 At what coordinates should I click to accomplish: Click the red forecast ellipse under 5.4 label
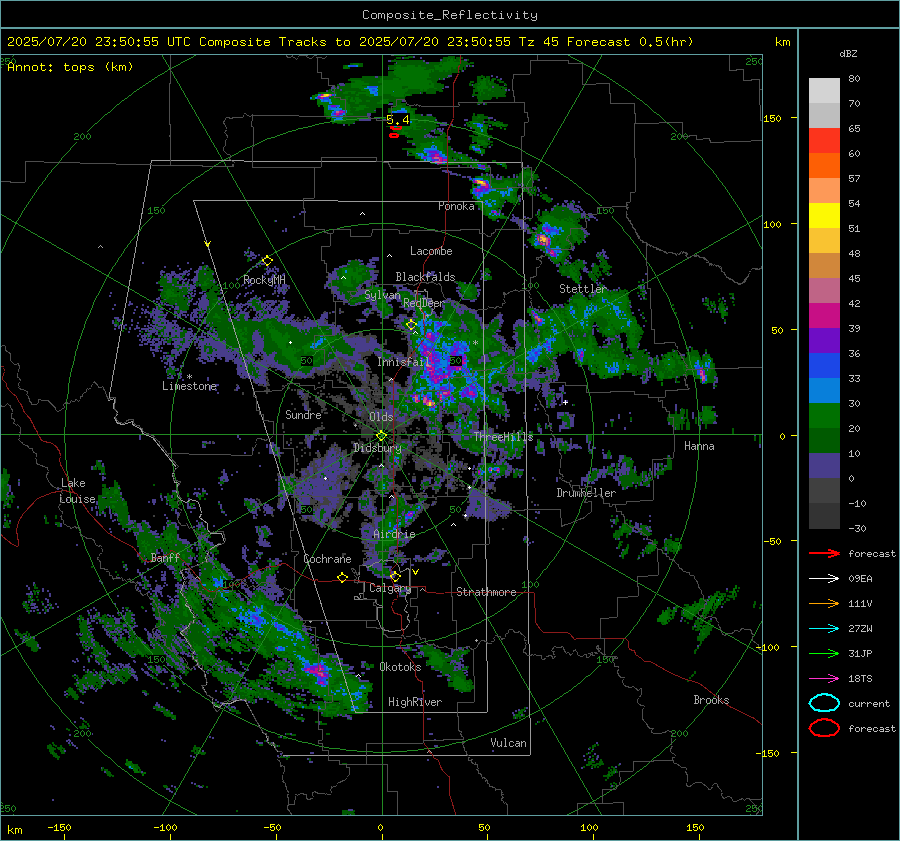pyautogui.click(x=394, y=135)
